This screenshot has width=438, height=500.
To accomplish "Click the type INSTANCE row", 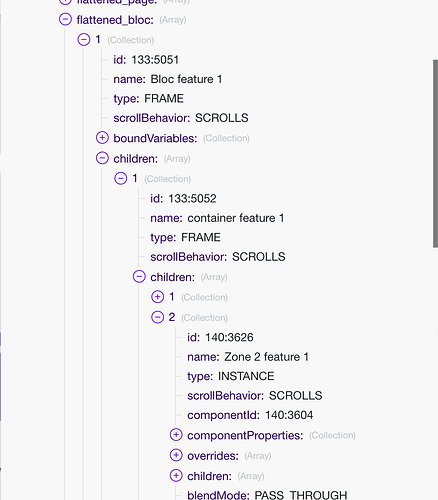I will pos(231,376).
